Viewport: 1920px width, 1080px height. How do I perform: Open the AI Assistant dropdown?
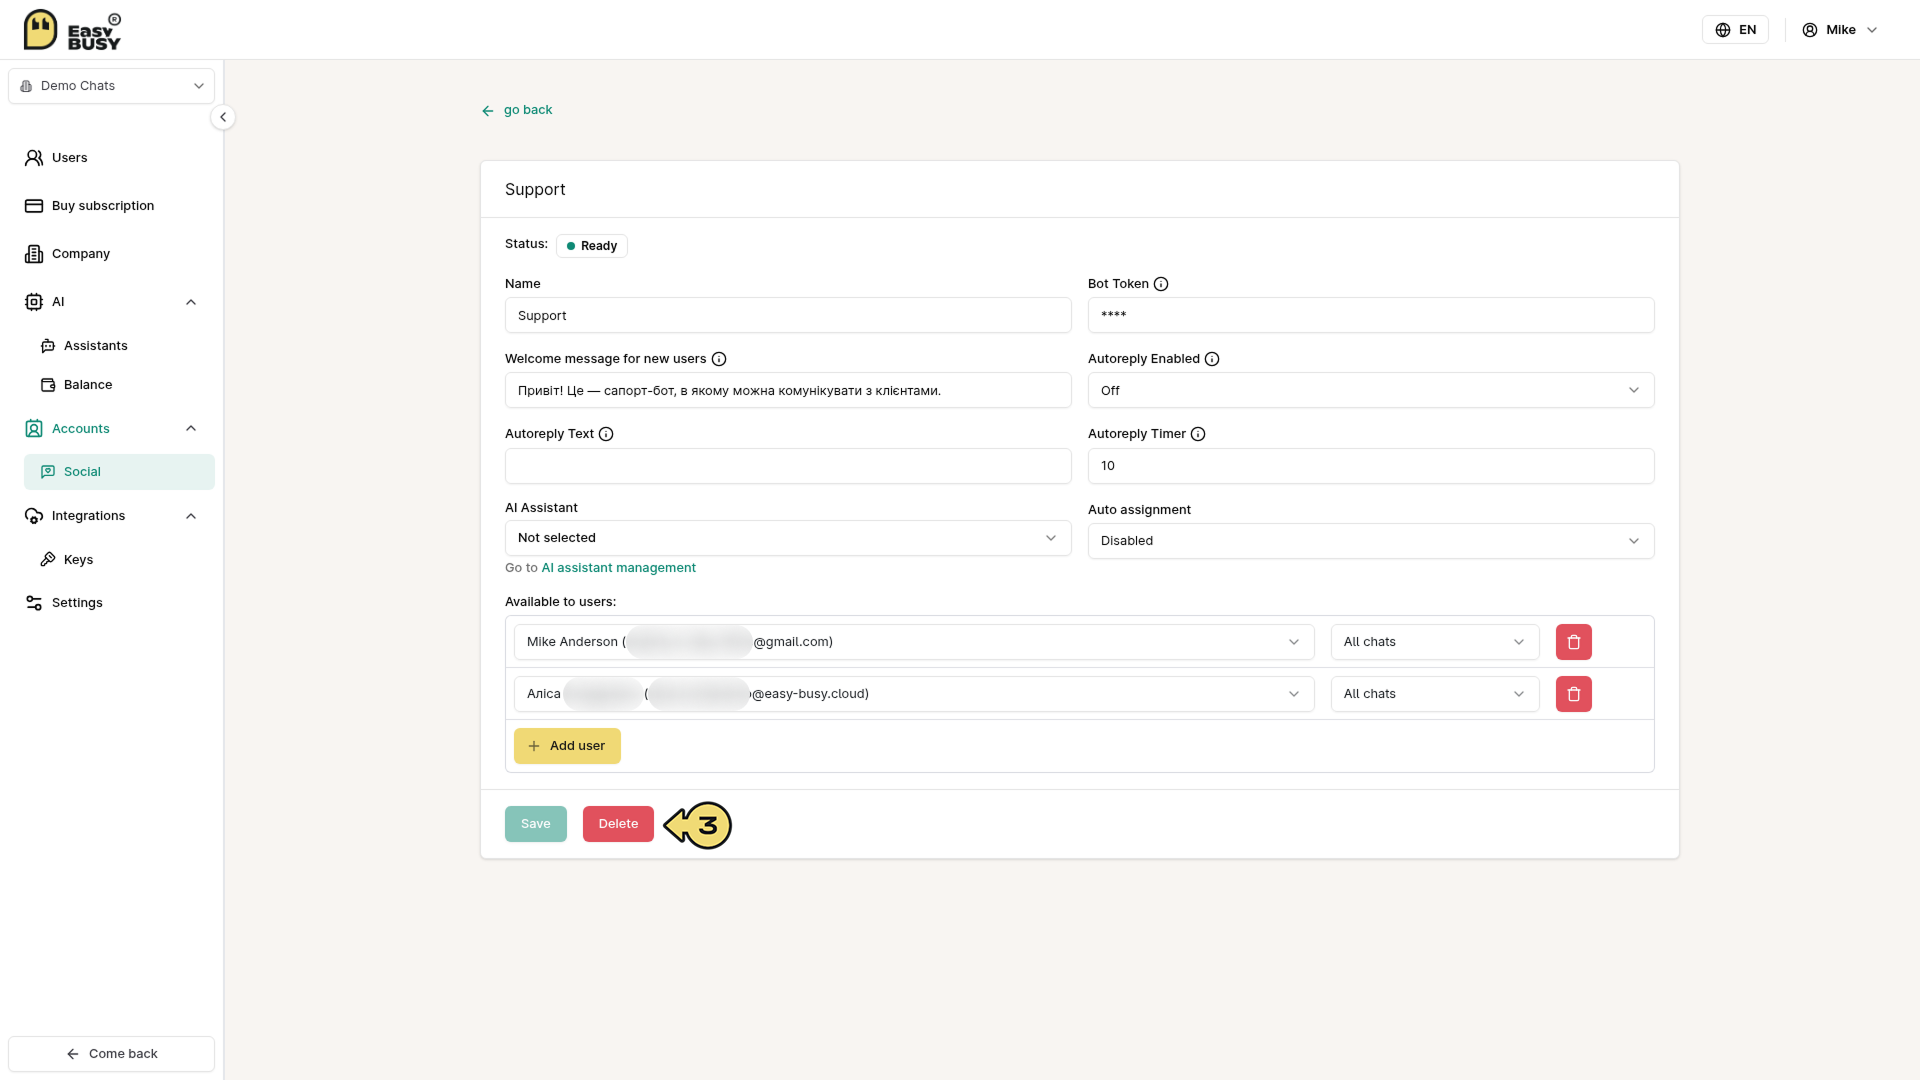coord(788,538)
